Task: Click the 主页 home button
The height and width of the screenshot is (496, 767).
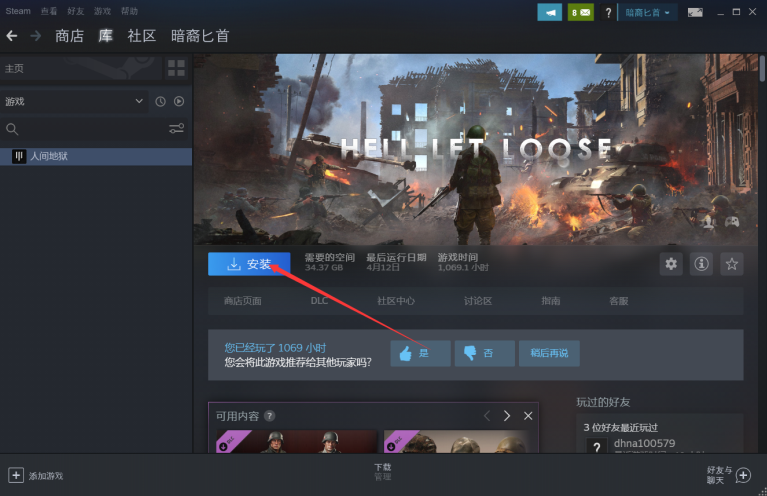Action: (81, 68)
